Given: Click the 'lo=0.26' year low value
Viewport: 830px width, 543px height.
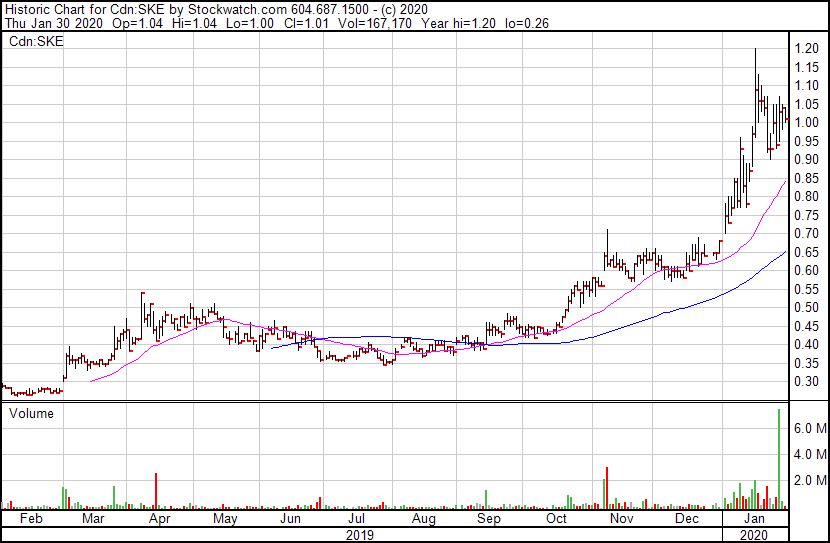Looking at the screenshot, I should coord(527,23).
